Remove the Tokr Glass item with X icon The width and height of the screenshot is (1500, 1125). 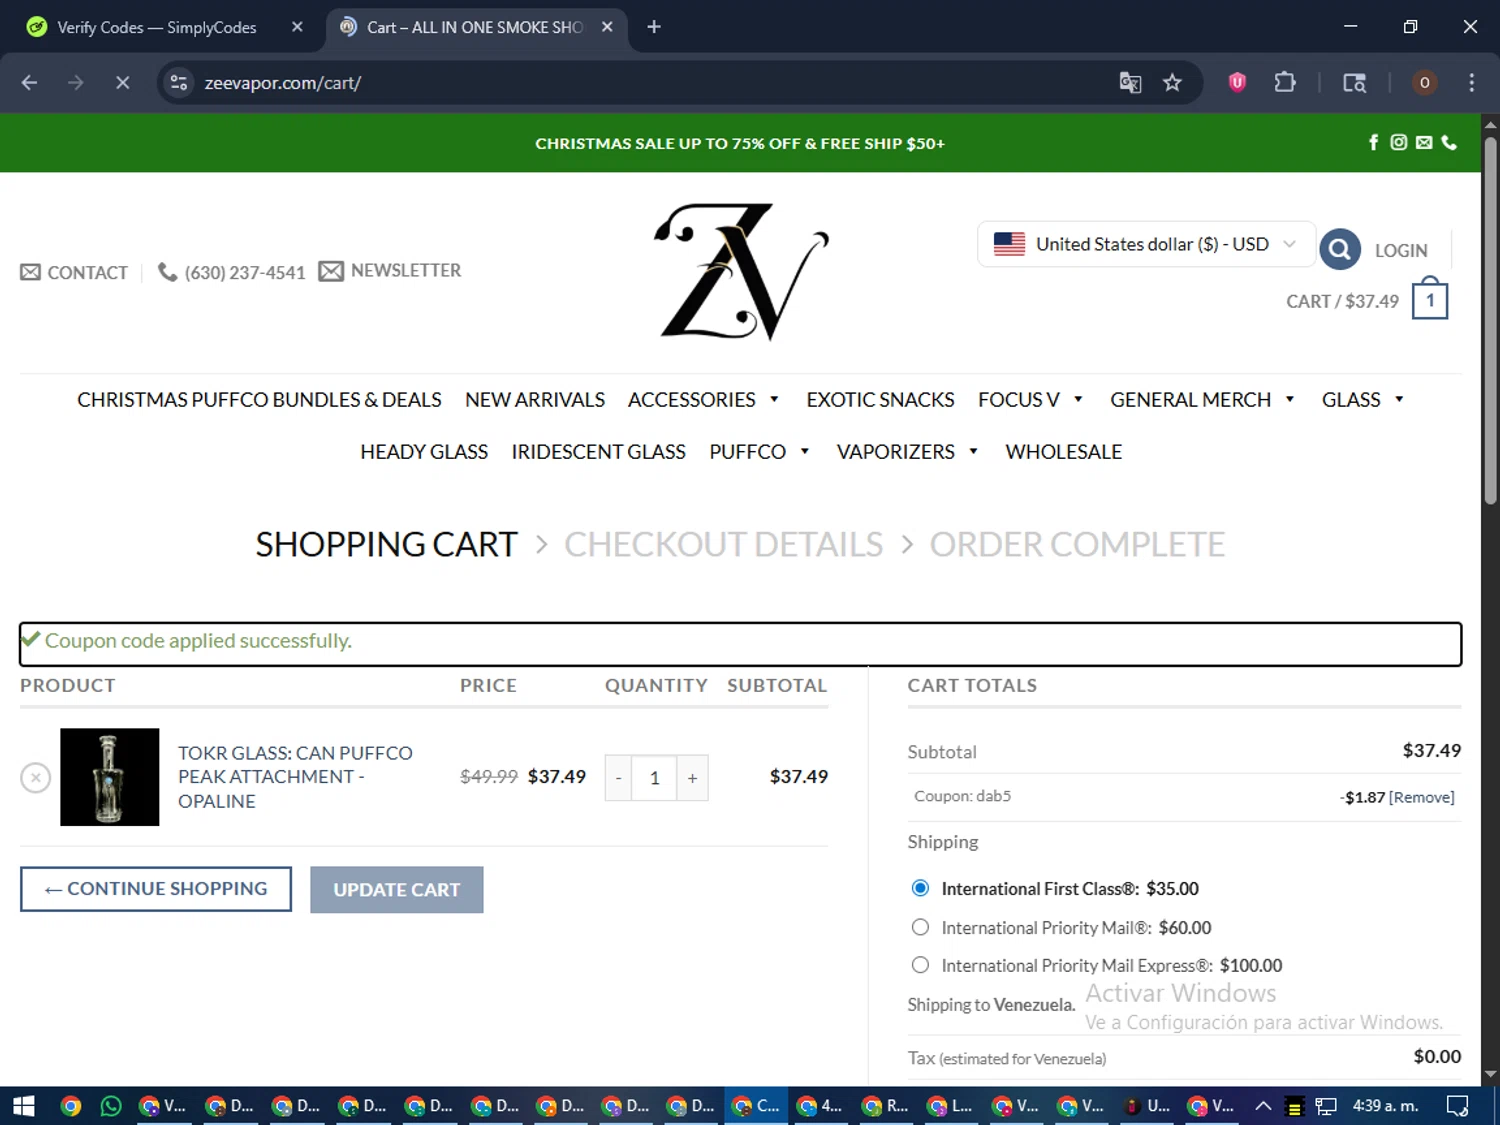[36, 777]
